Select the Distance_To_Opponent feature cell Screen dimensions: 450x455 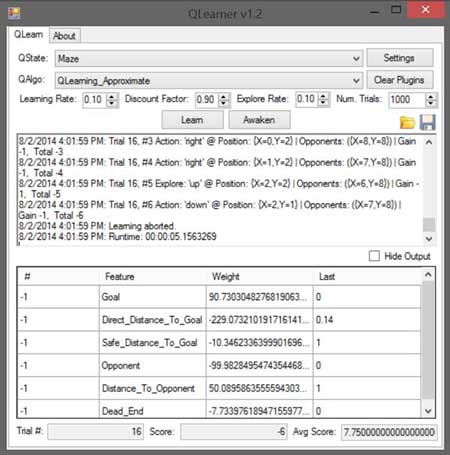pyautogui.click(x=153, y=388)
